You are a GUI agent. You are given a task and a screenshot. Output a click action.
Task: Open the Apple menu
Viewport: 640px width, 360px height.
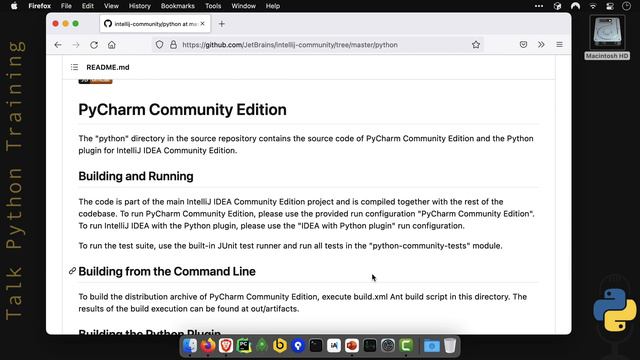pyautogui.click(x=14, y=6)
